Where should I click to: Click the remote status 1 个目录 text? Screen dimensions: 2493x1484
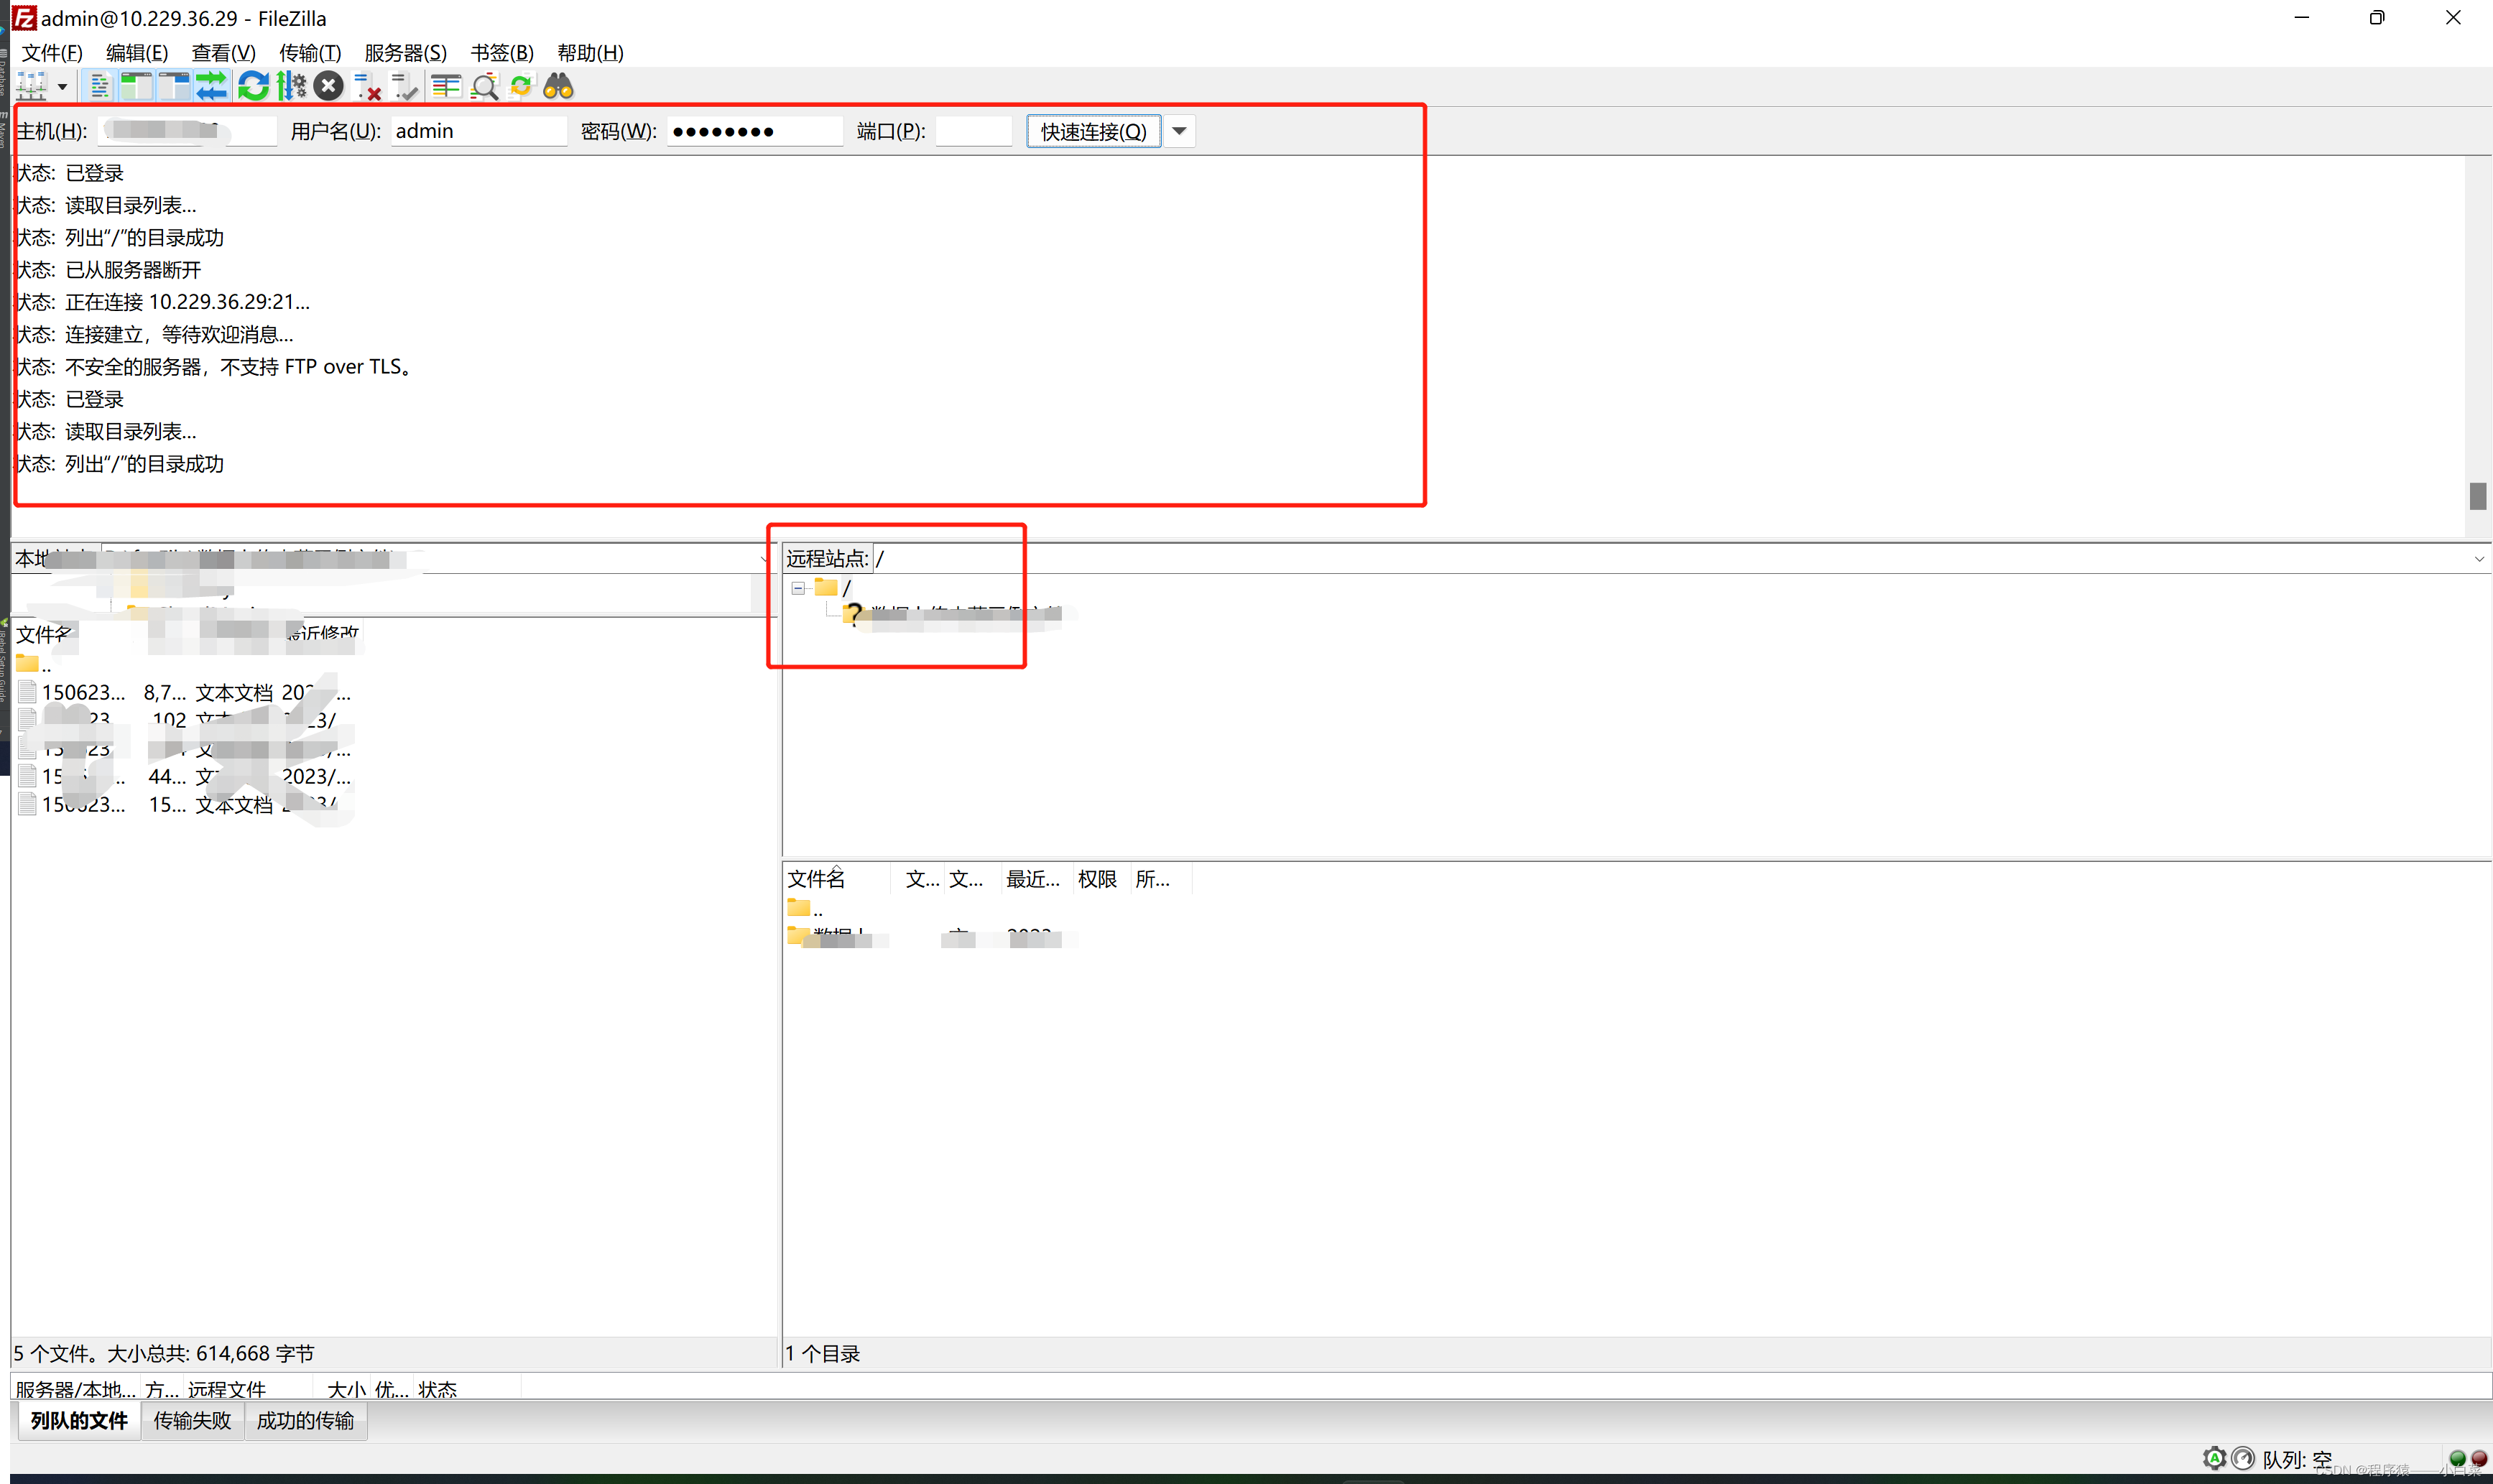coord(823,1354)
